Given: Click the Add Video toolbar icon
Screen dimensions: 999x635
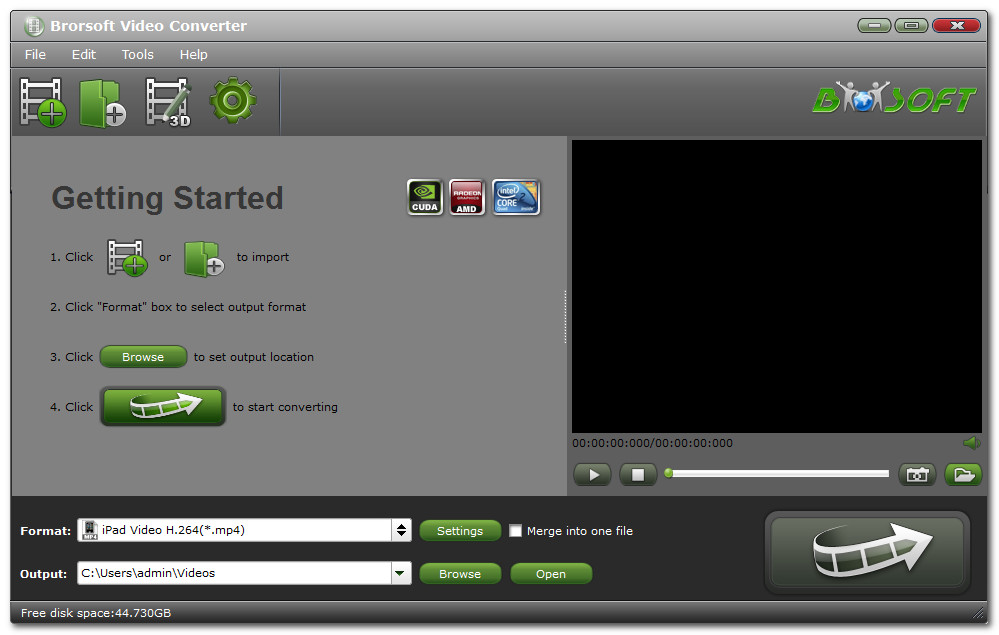Looking at the screenshot, I should click(43, 102).
